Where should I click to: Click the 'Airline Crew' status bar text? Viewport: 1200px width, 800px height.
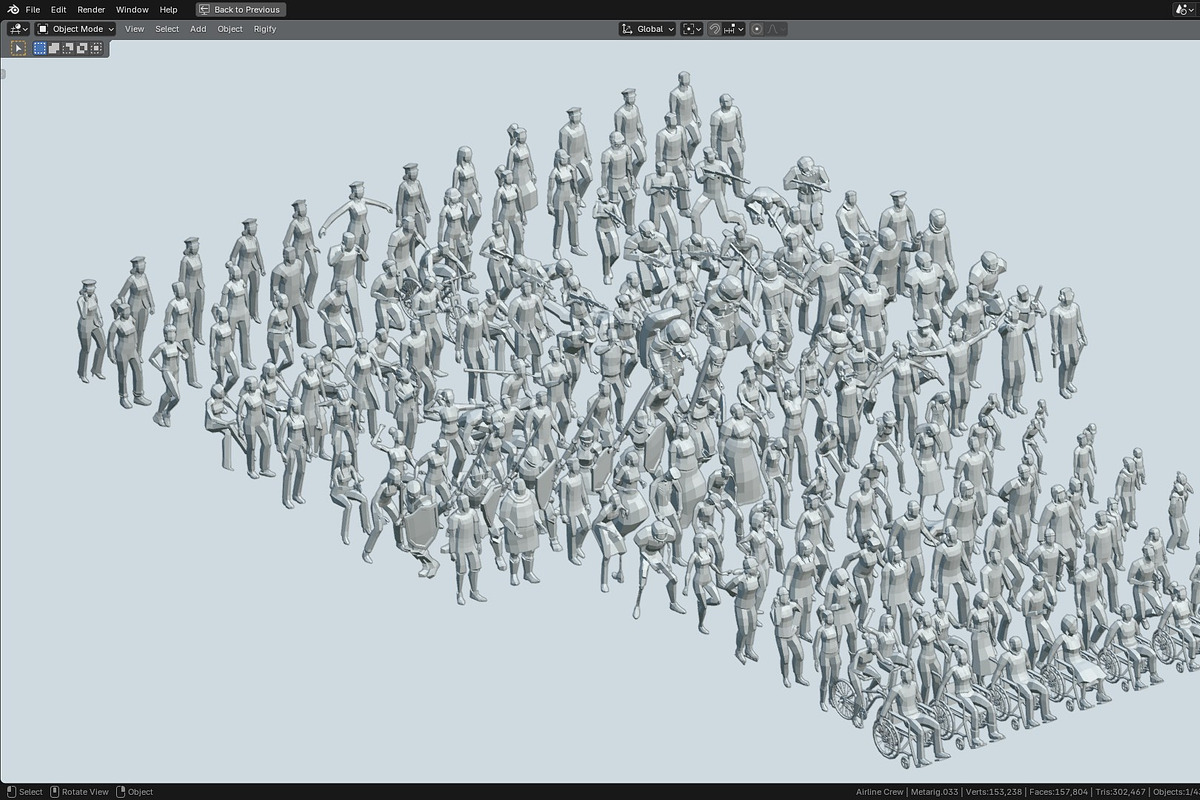click(x=879, y=792)
